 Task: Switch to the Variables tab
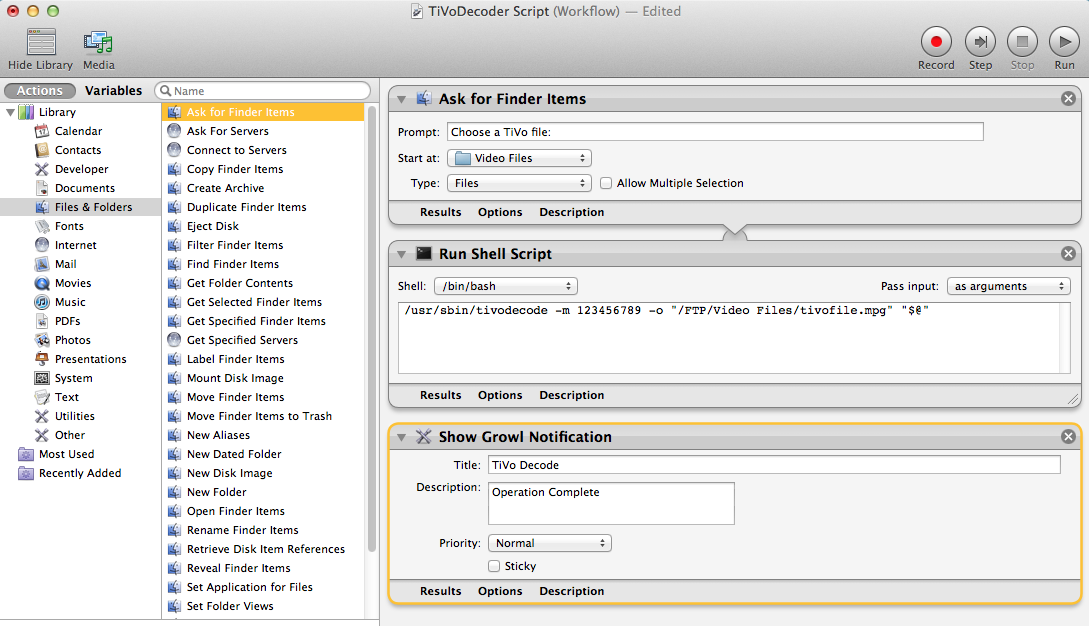tap(113, 90)
